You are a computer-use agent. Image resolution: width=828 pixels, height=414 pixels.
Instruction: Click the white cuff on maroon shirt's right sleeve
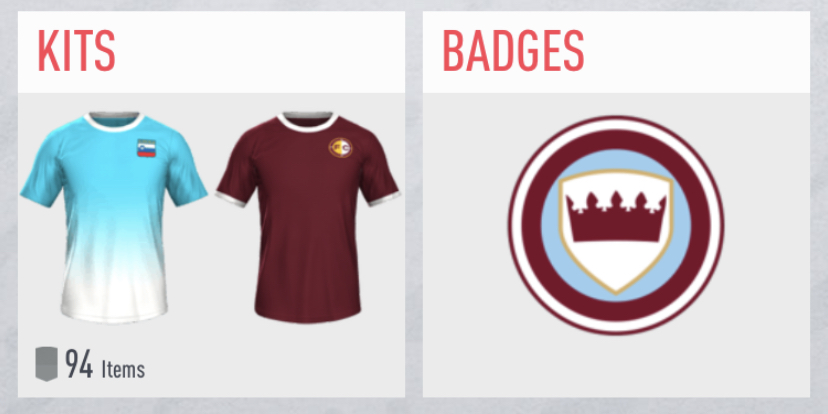(x=384, y=198)
